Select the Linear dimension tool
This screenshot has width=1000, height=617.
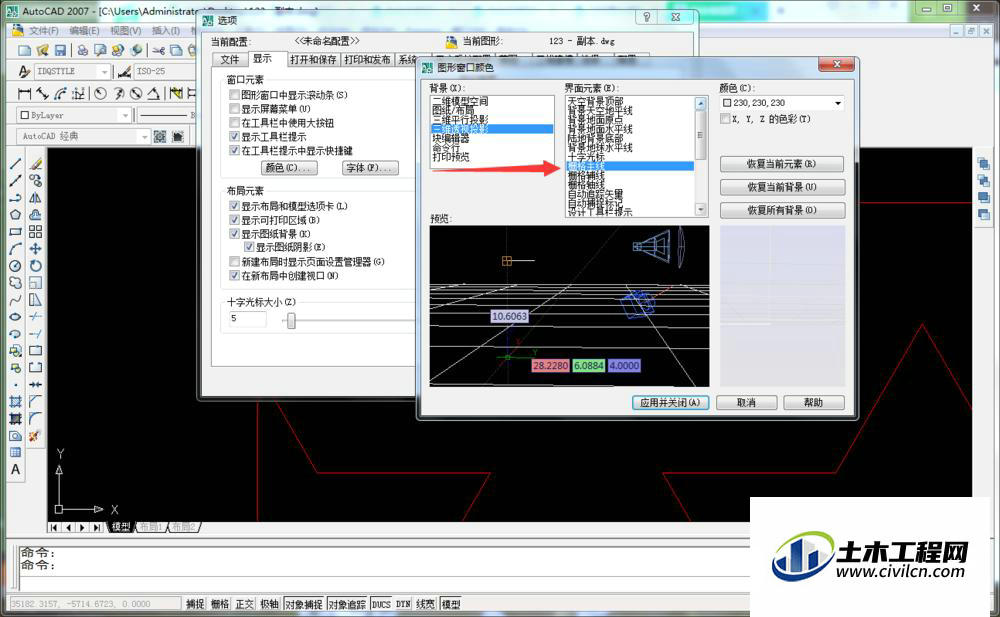coord(24,94)
